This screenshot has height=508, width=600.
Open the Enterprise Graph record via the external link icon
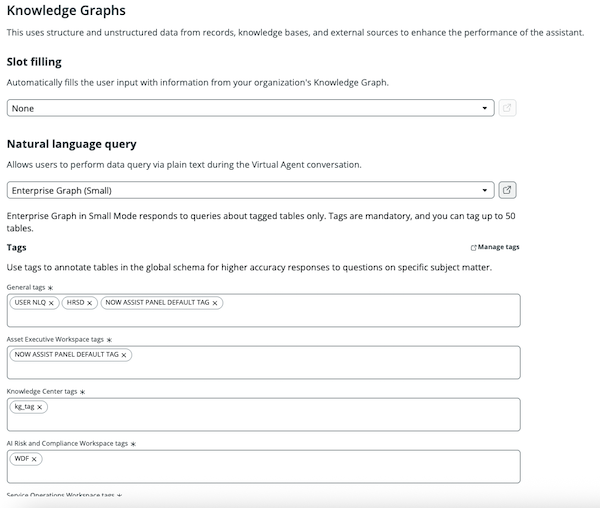point(507,190)
